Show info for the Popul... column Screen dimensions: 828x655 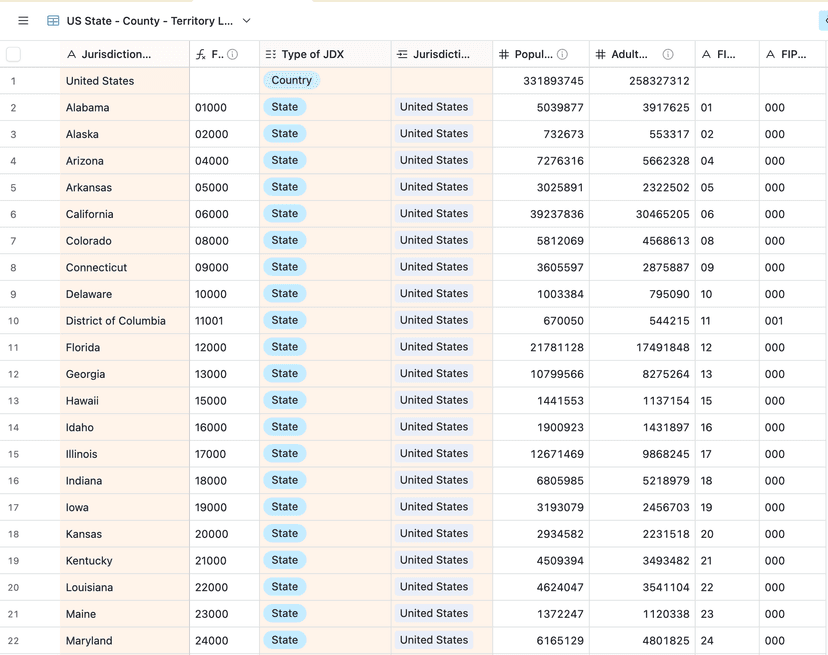pyautogui.click(x=562, y=54)
